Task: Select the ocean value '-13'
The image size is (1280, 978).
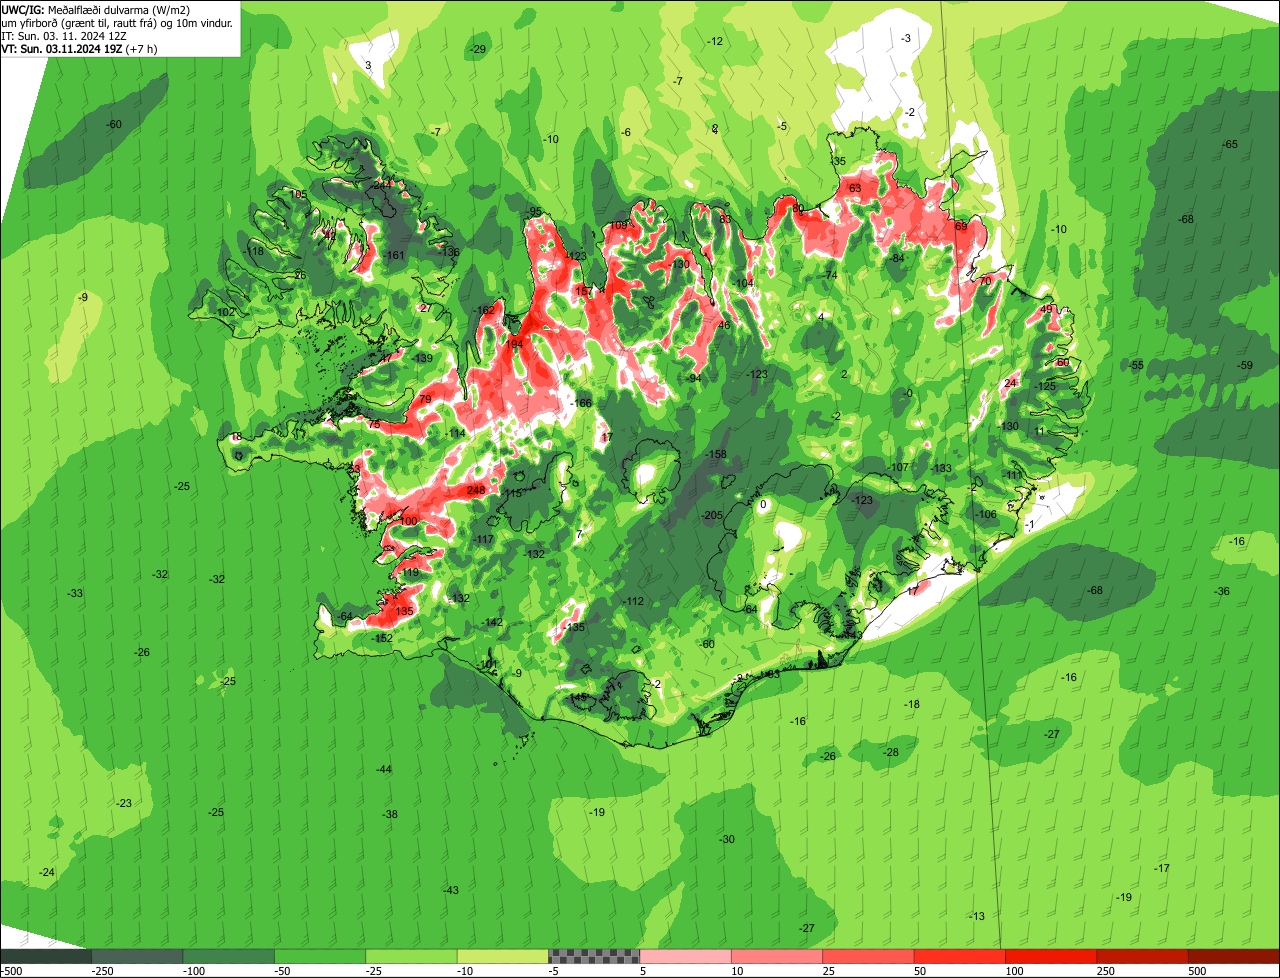Action: [x=977, y=917]
